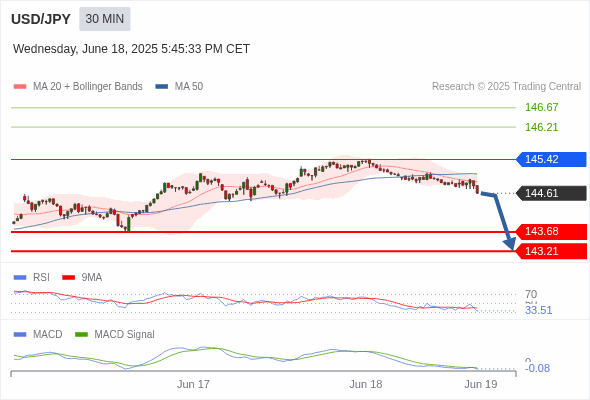Toggle the MACD legend item
The height and width of the screenshot is (400, 590).
[38, 334]
